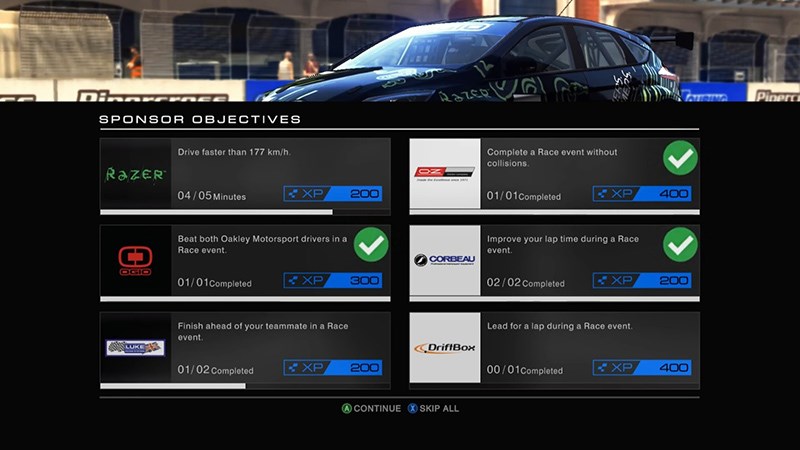
Task: Click '04 / 05 Minutes' progress text
Action: pos(212,196)
